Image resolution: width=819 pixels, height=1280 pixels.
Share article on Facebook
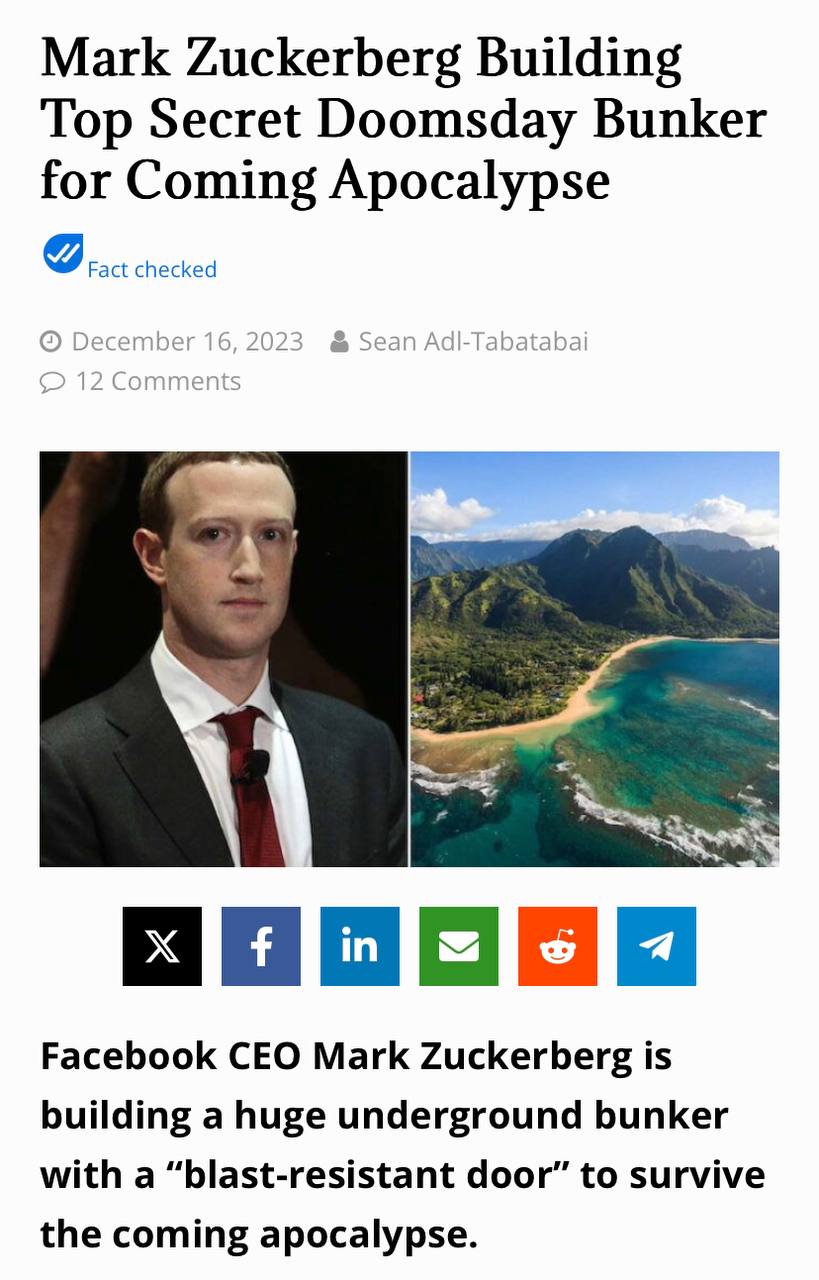pyautogui.click(x=261, y=946)
